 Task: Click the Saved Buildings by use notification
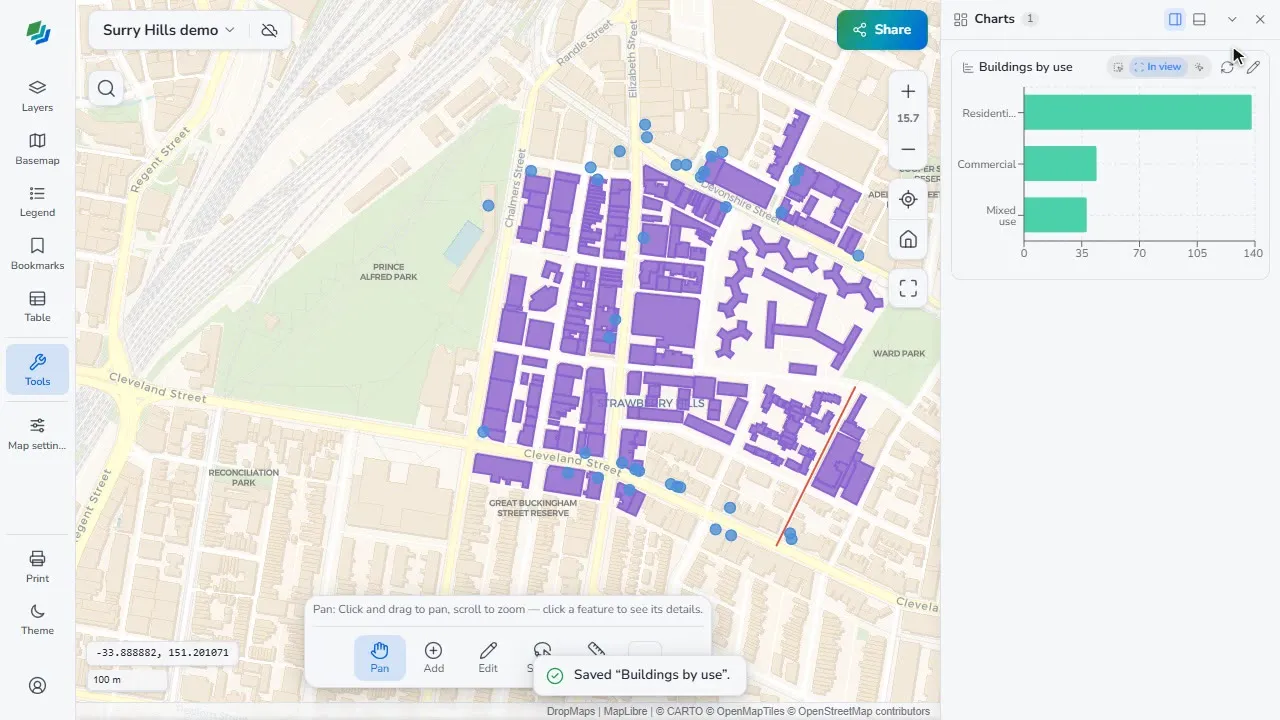point(639,675)
